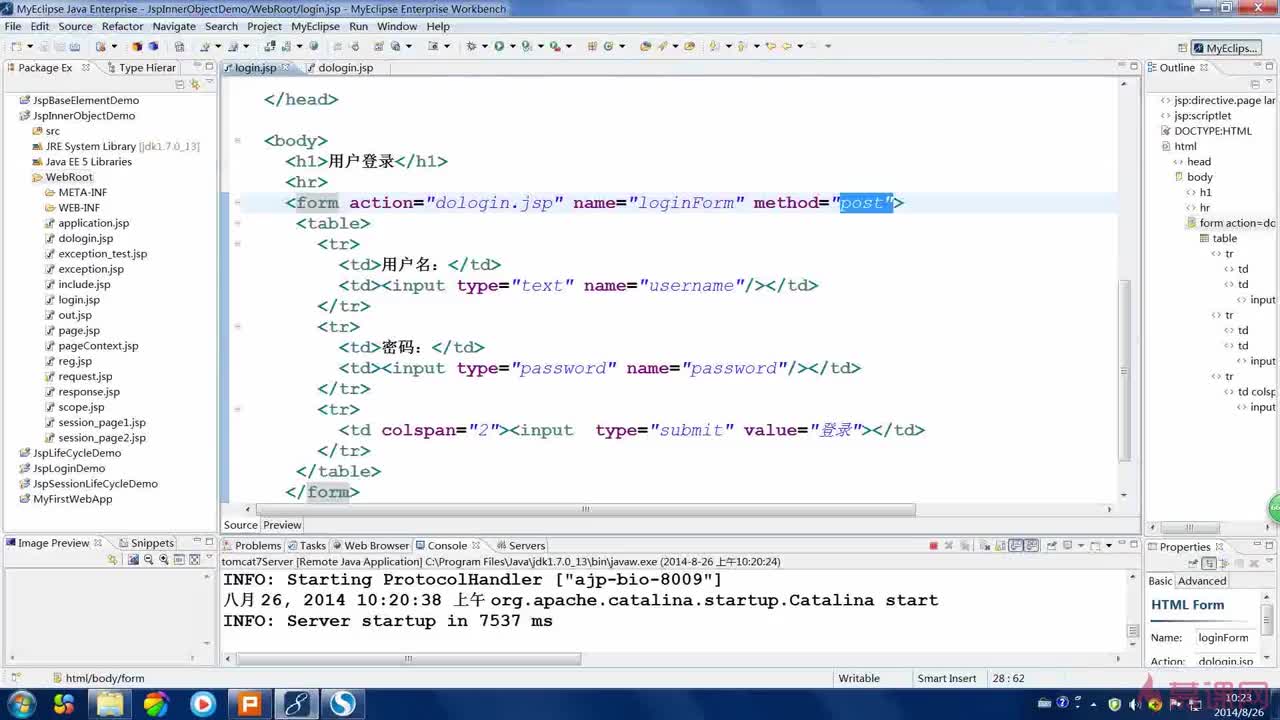
Task: Open Windows Explorer folder on taskbar
Action: coord(110,704)
